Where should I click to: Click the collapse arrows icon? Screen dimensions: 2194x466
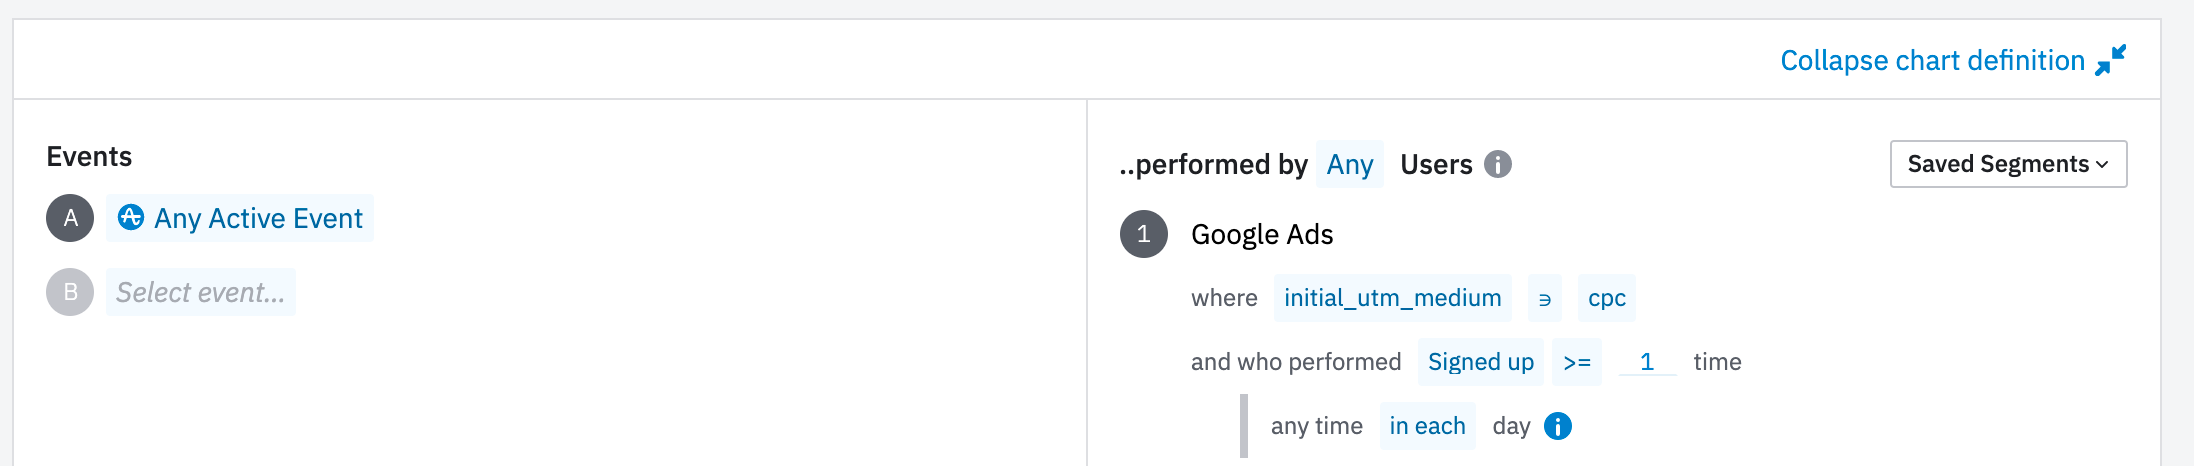click(x=2110, y=60)
